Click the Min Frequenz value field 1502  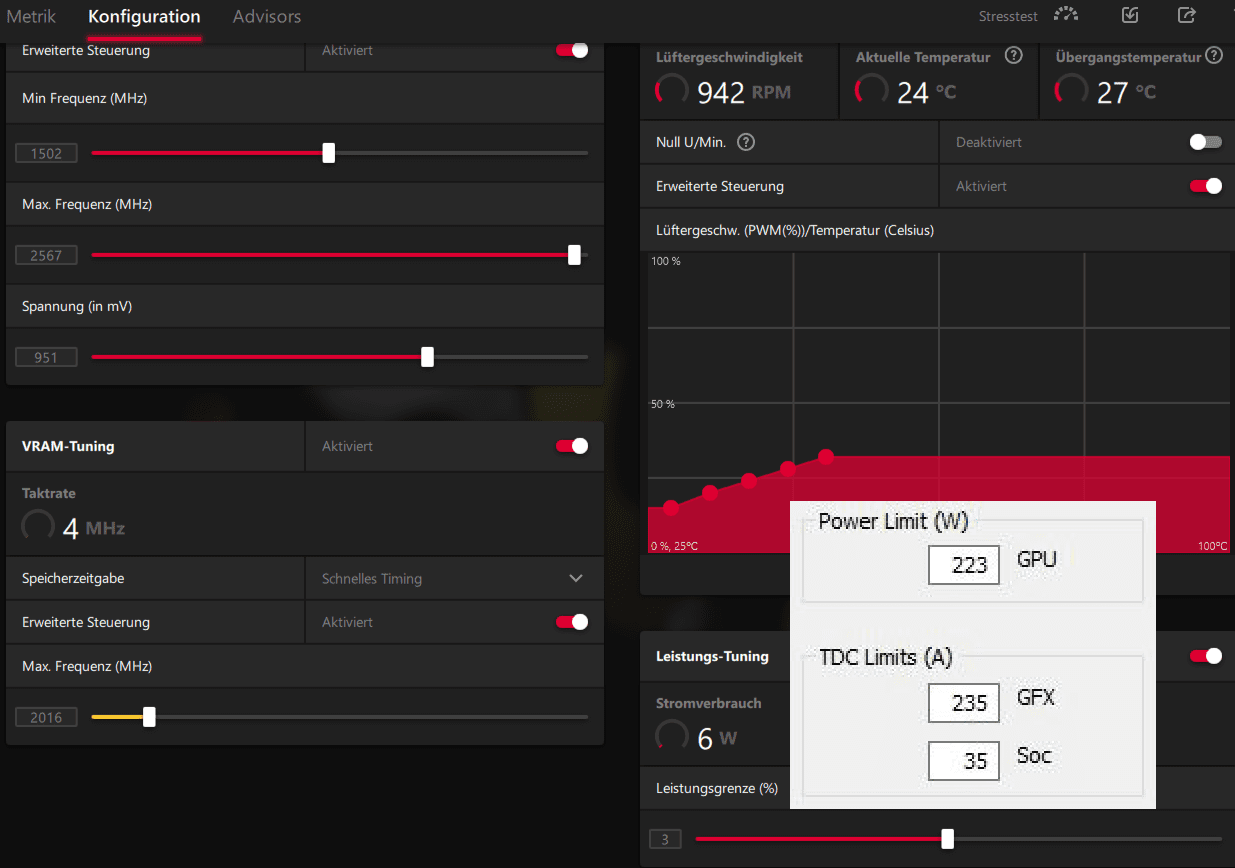coord(46,153)
